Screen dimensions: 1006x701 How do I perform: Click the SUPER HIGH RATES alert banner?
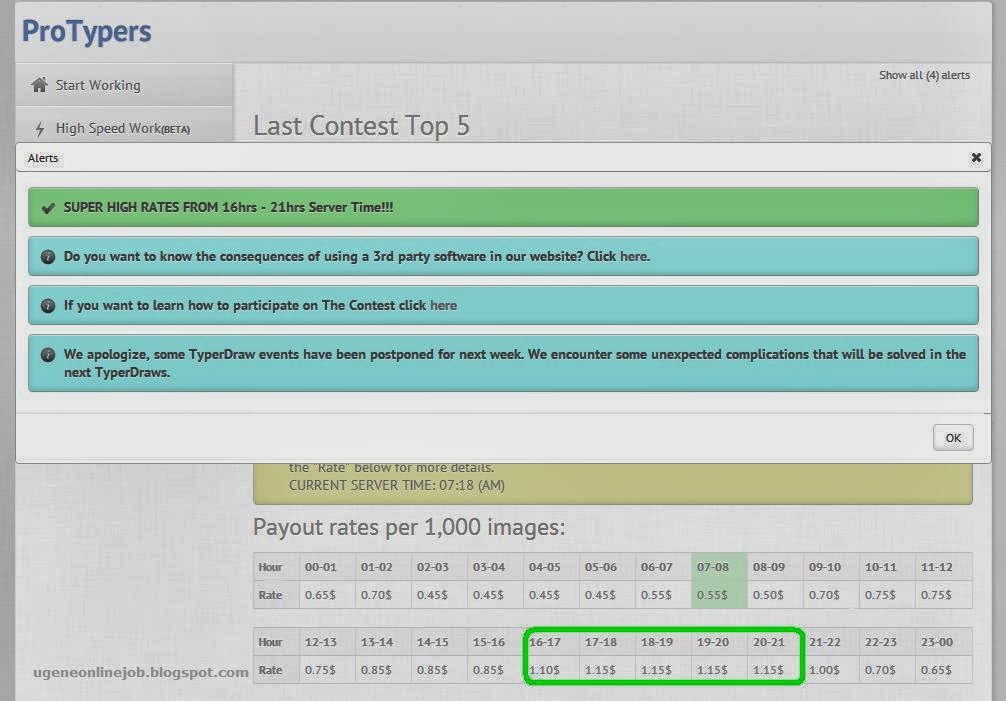pos(503,207)
